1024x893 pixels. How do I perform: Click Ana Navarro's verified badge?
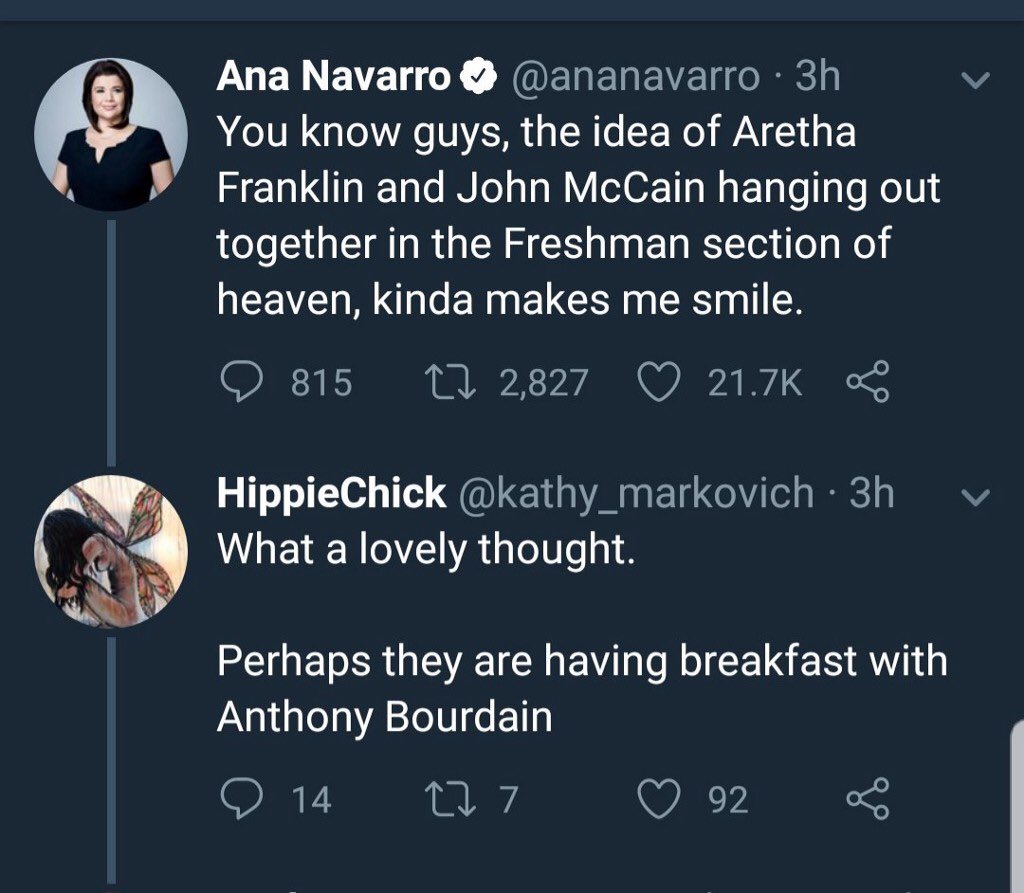point(479,78)
